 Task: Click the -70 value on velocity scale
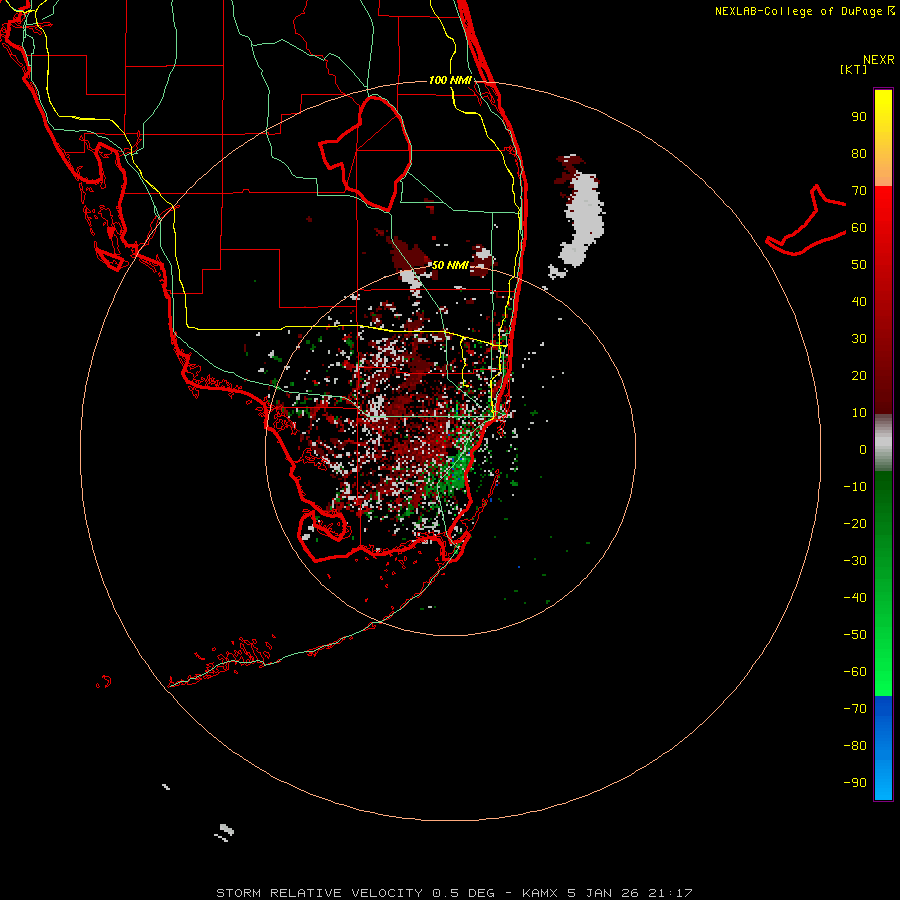point(855,709)
